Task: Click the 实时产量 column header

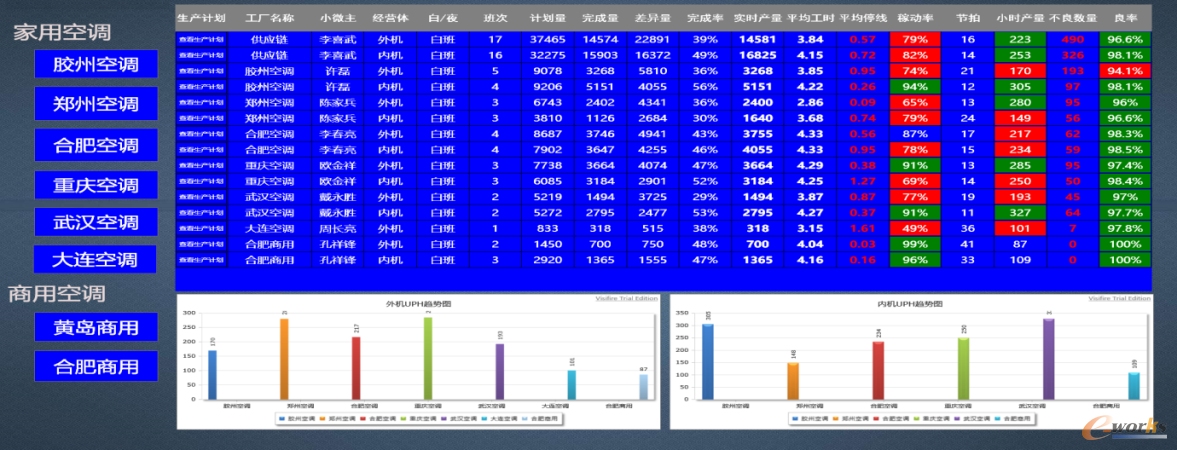Action: click(758, 17)
